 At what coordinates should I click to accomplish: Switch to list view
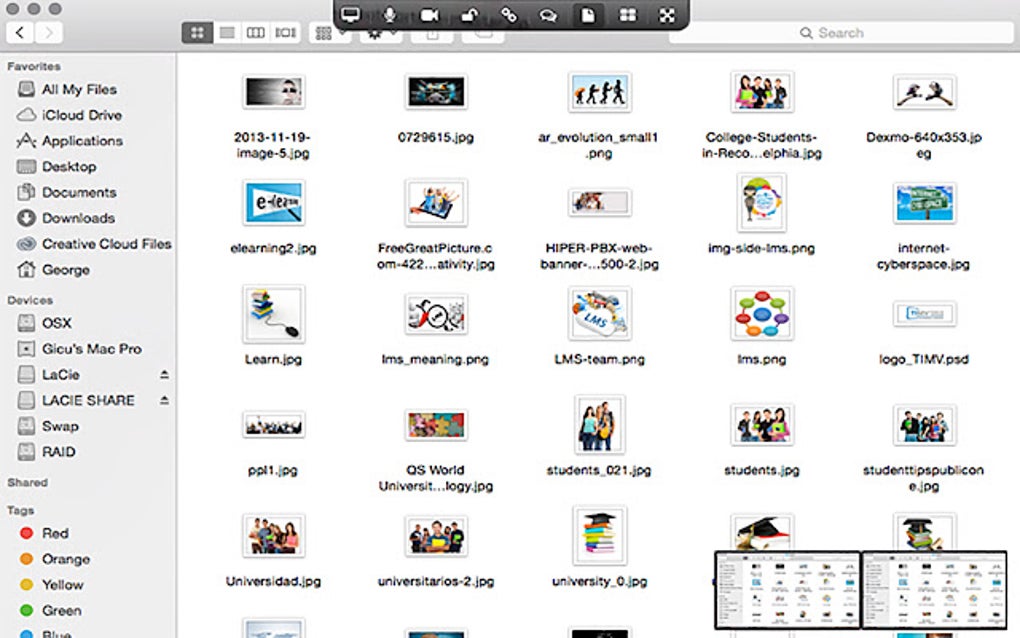click(226, 32)
